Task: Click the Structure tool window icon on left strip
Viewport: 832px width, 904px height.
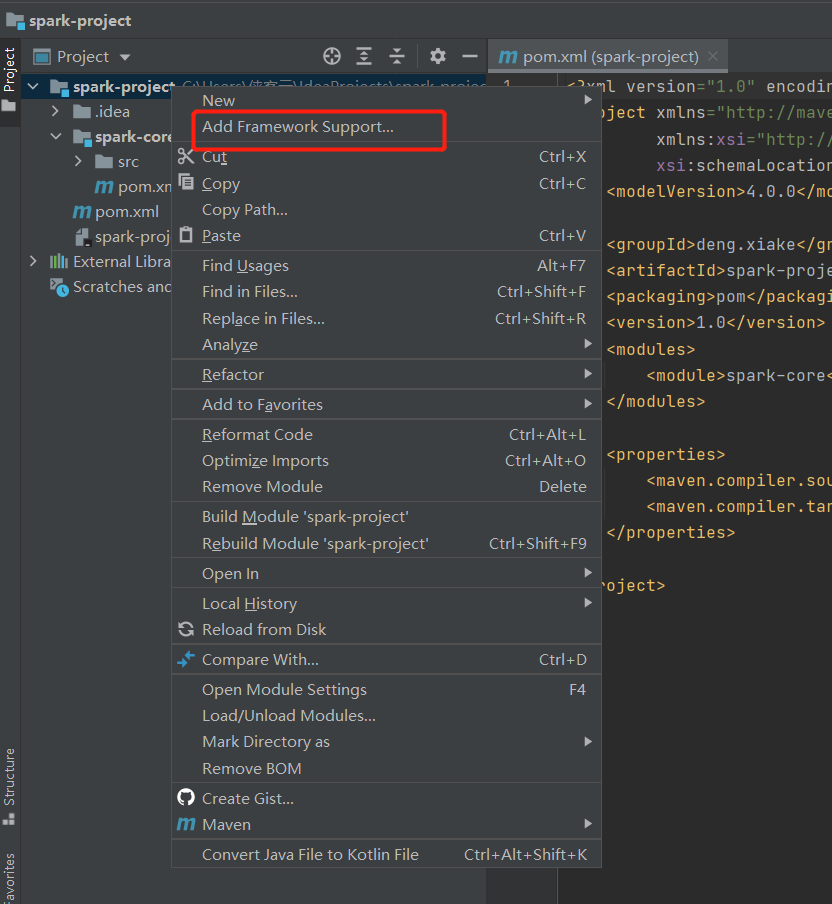Action: (9, 819)
